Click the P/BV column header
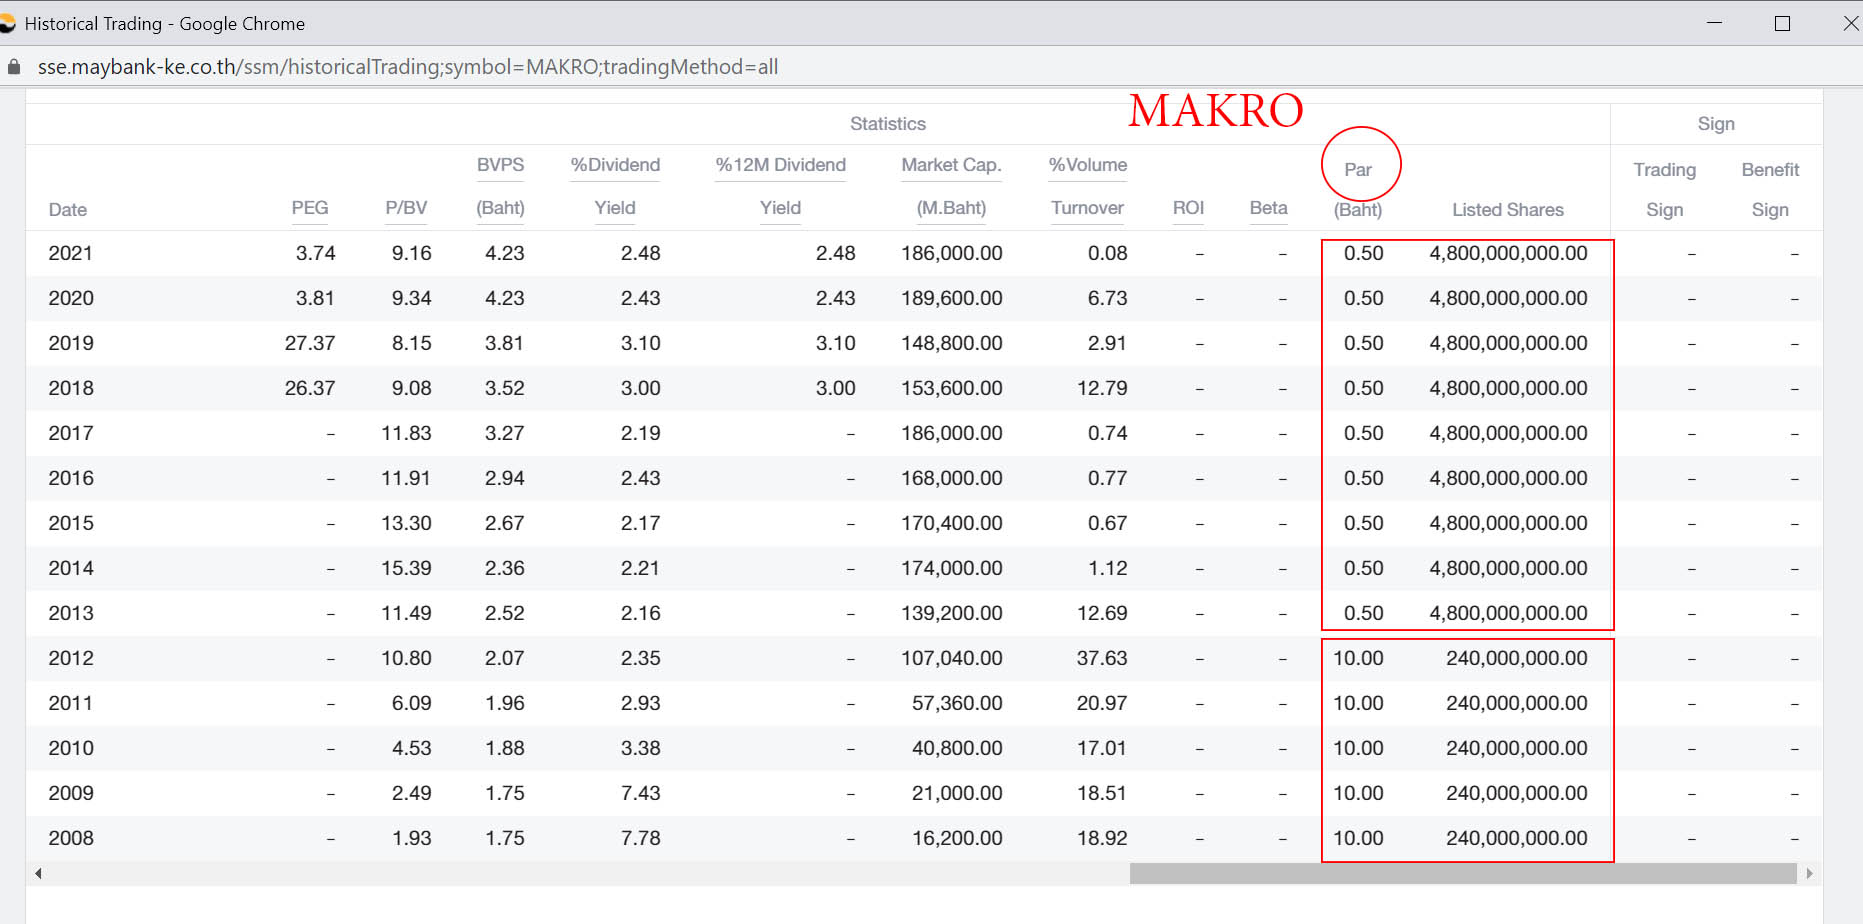1863x924 pixels. coord(406,208)
